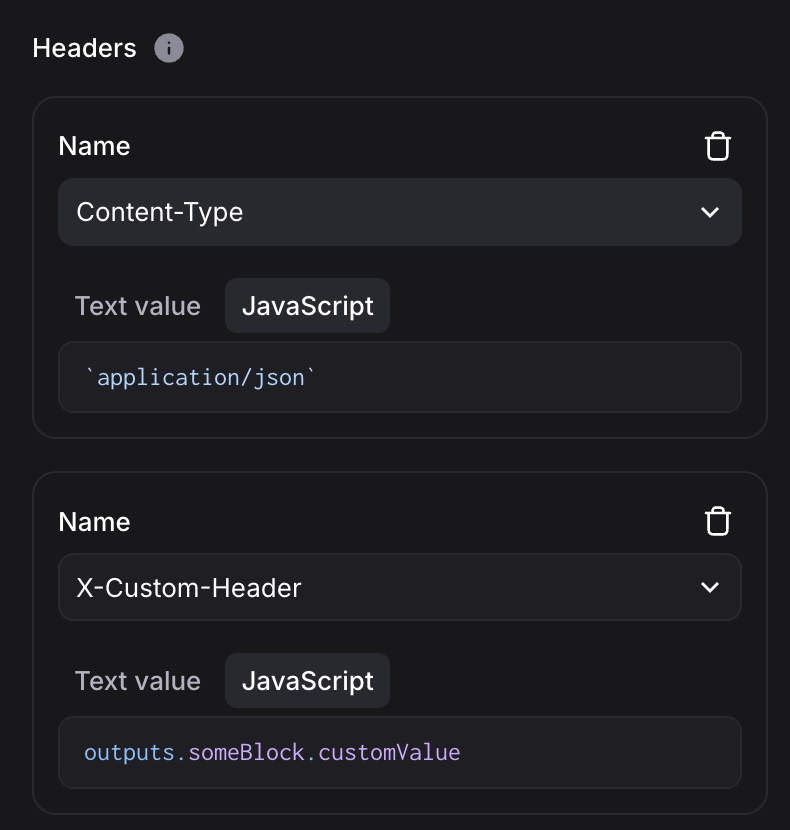
Task: Select the JavaScript tab for X-Custom-Header
Action: [x=307, y=680]
